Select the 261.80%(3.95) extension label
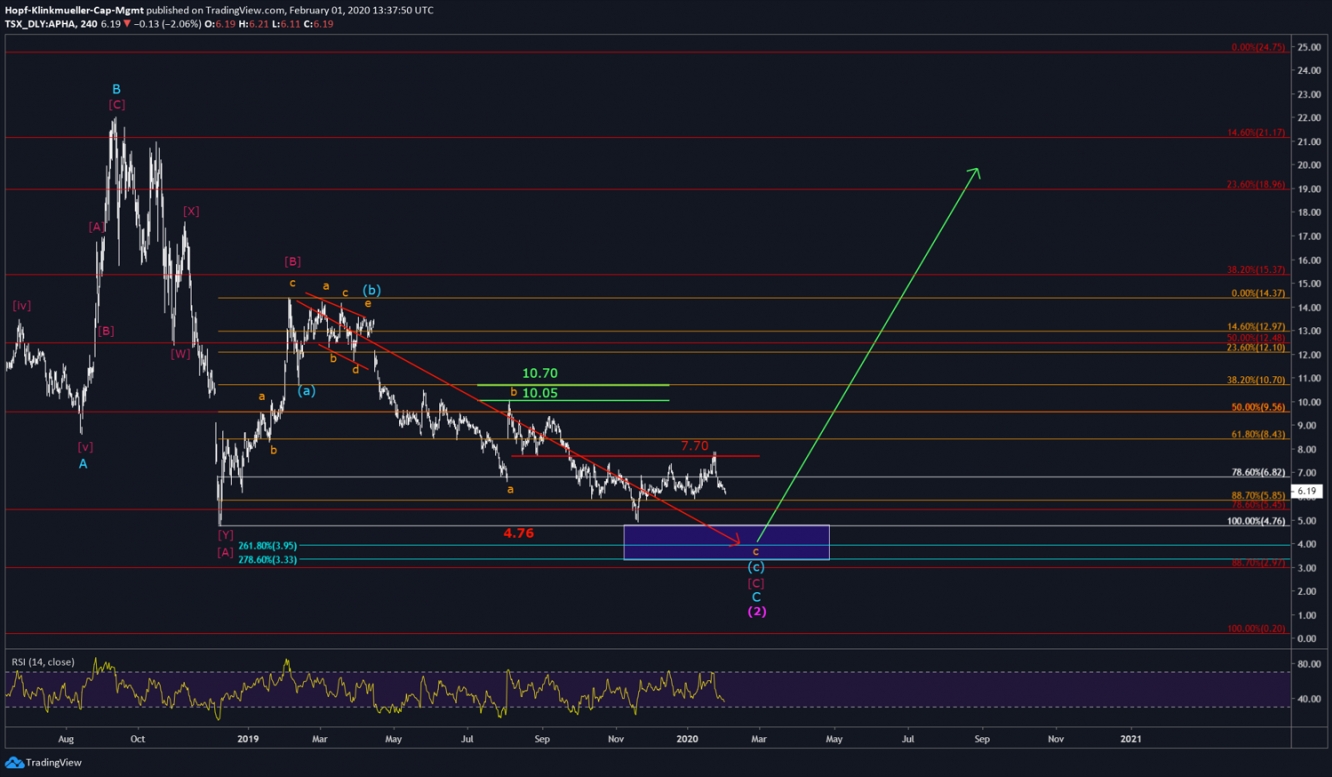Image resolution: width=1332 pixels, height=777 pixels. pyautogui.click(x=267, y=546)
